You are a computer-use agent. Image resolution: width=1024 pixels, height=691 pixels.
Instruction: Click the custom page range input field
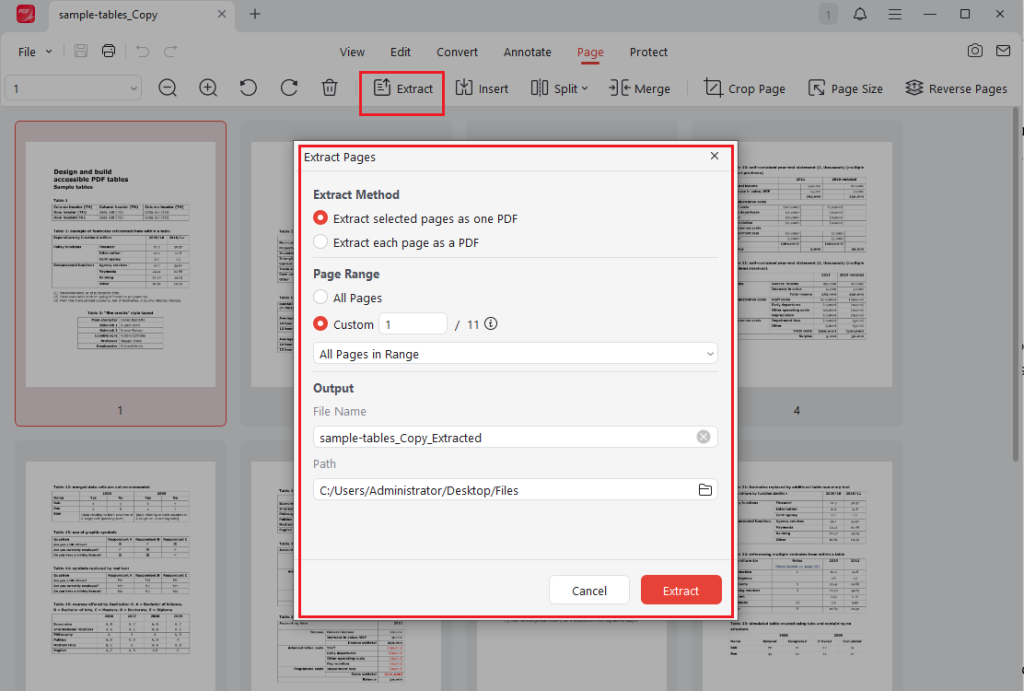coord(413,324)
